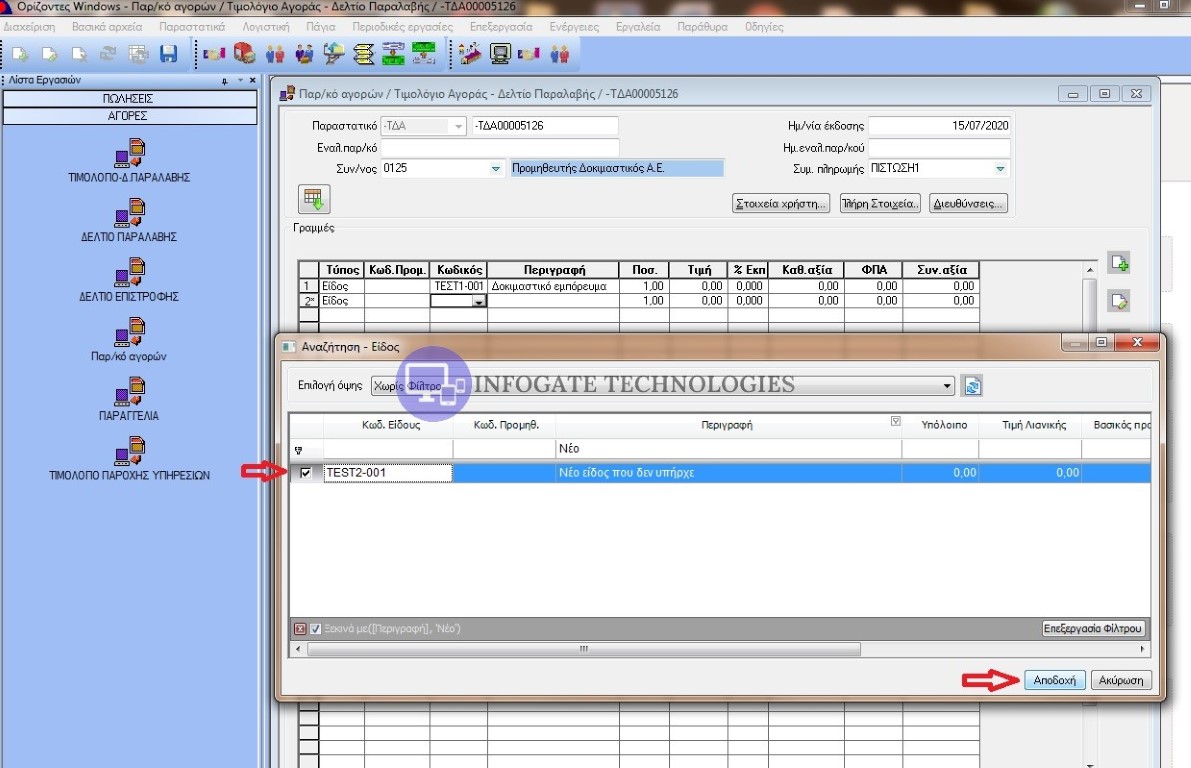Toggle the 'Ξεκινά με' filter checkbox

click(316, 629)
